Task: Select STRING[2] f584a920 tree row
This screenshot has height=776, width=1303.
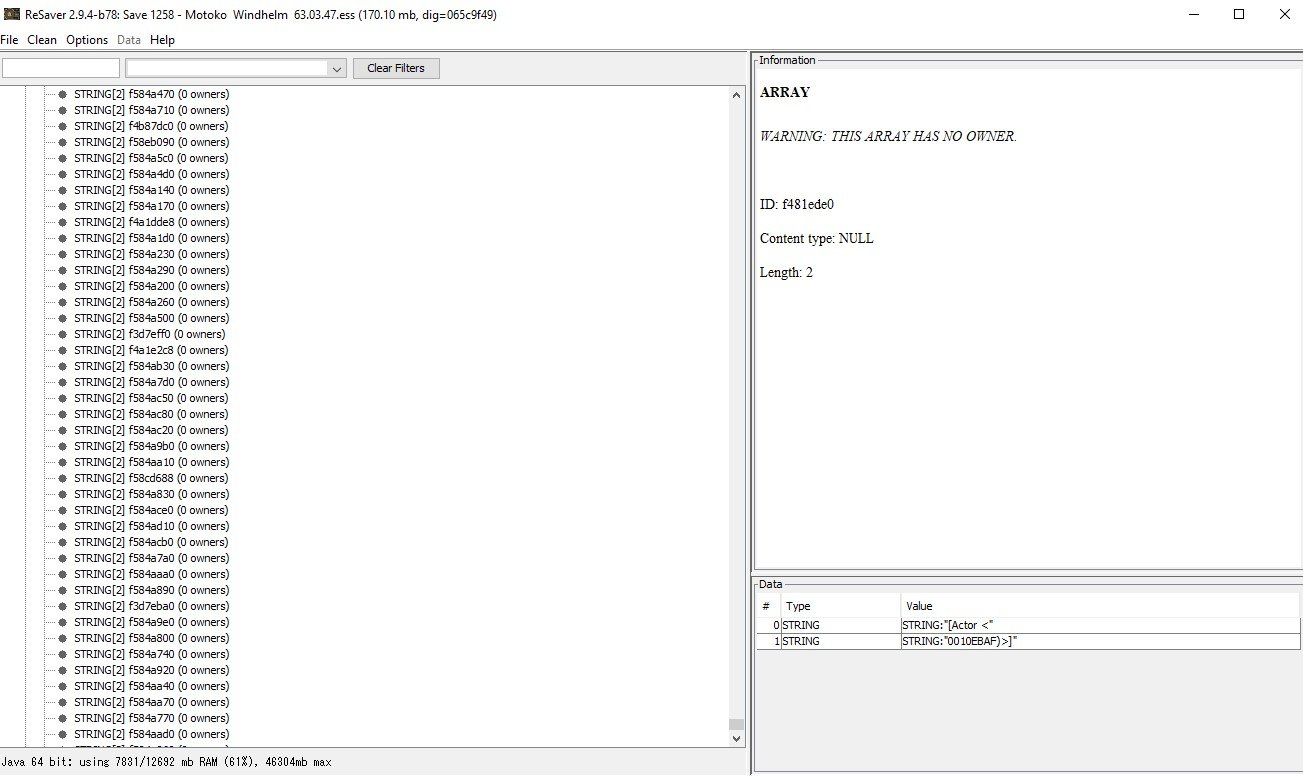Action: point(151,670)
